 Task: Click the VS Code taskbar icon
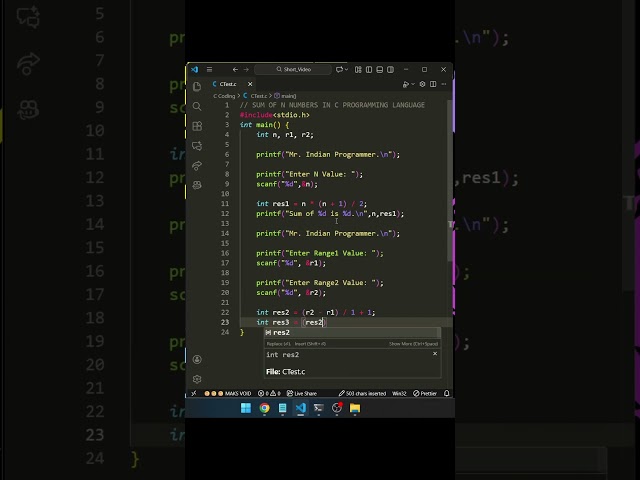[x=301, y=408]
